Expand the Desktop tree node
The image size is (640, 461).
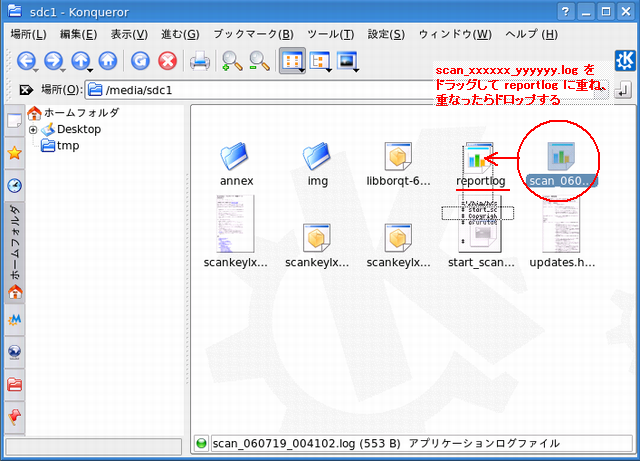click(x=33, y=130)
